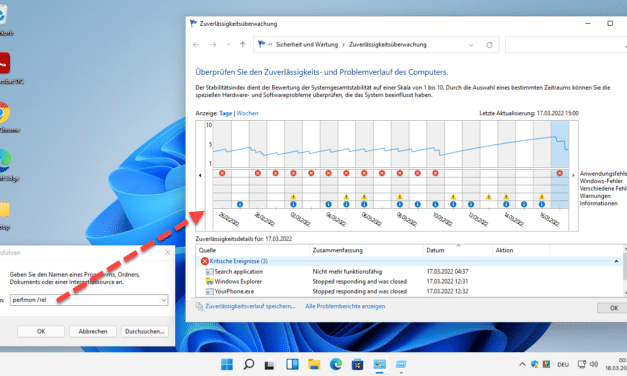This screenshot has height=376, width=627.
Task: Select the error icon on 28.02.2022
Action: [258, 173]
